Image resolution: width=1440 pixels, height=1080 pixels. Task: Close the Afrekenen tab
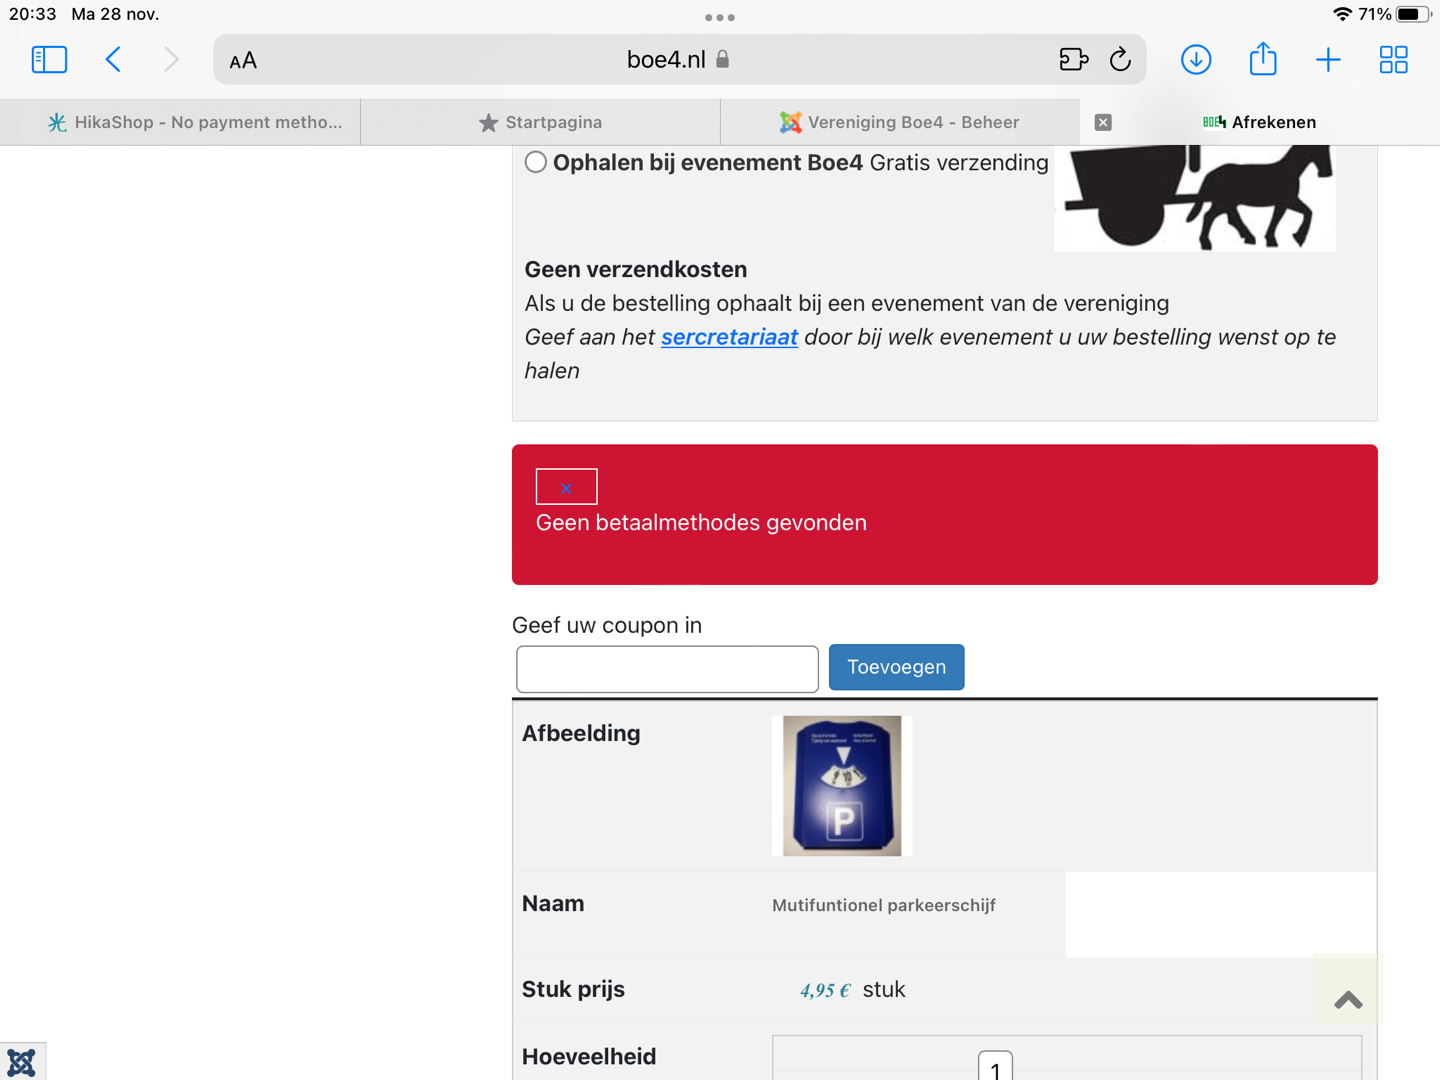(1103, 122)
